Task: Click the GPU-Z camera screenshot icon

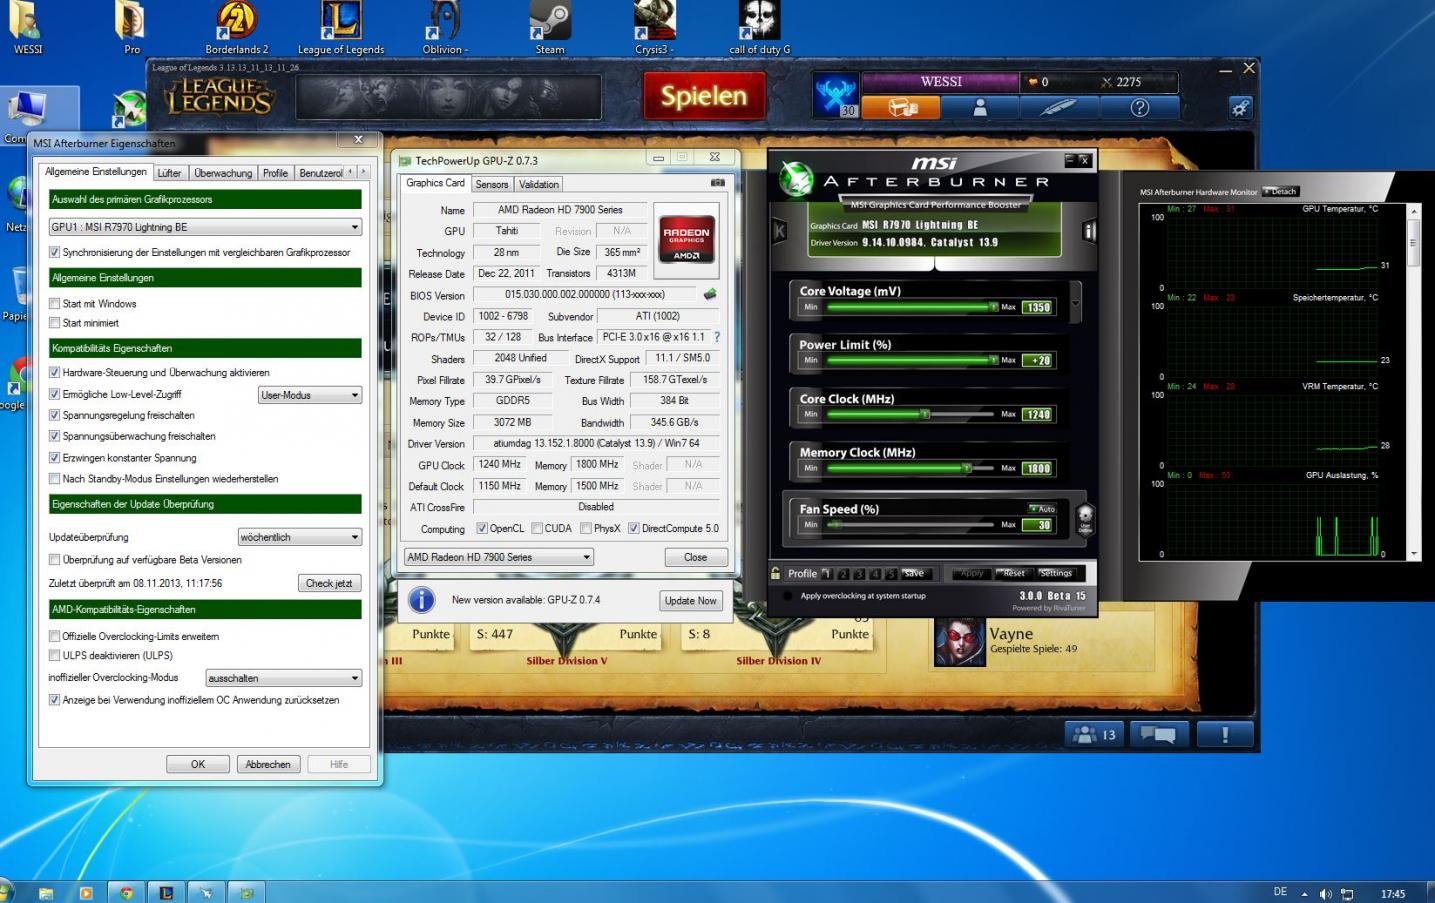Action: click(717, 183)
